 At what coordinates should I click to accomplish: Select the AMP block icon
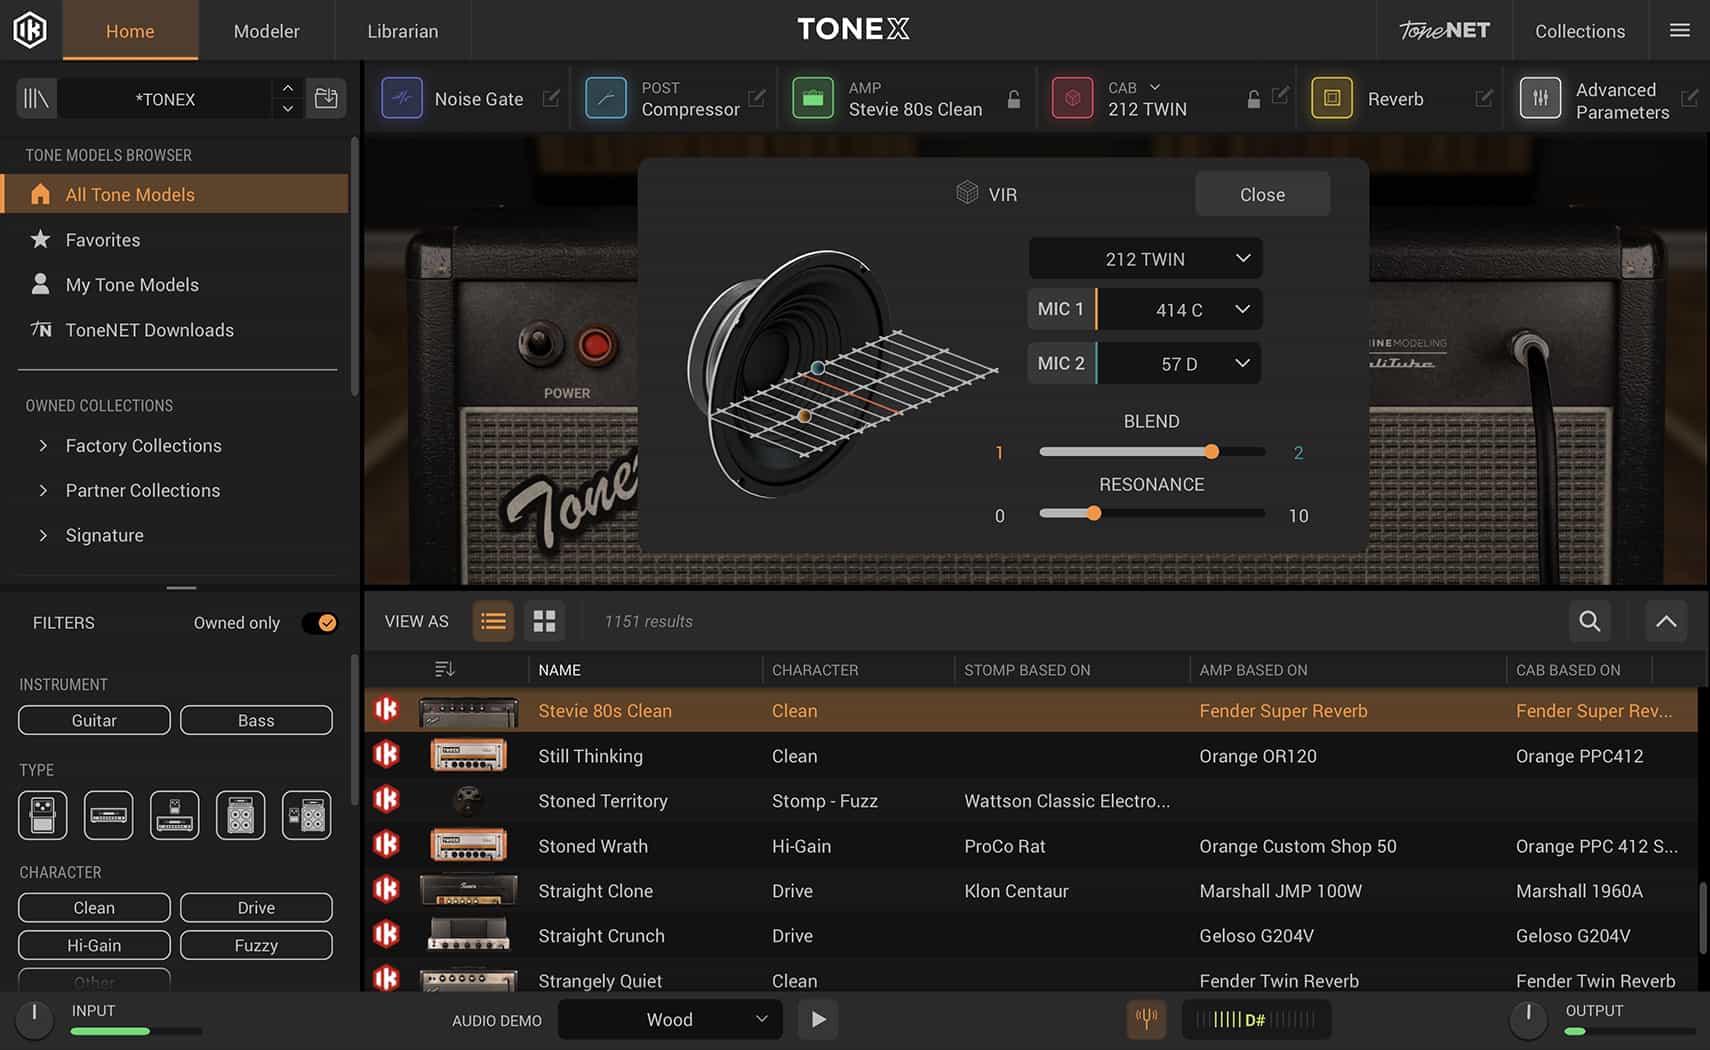click(x=813, y=98)
